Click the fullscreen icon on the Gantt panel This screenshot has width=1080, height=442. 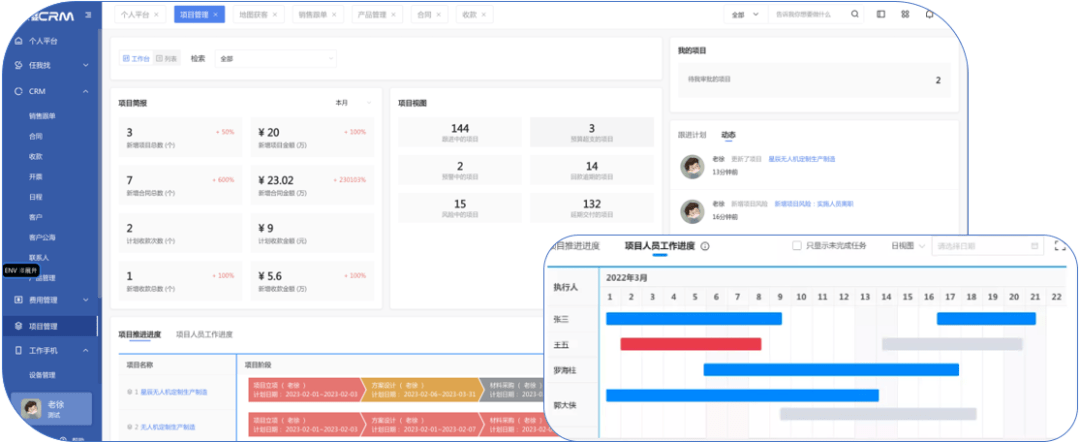[1060, 246]
